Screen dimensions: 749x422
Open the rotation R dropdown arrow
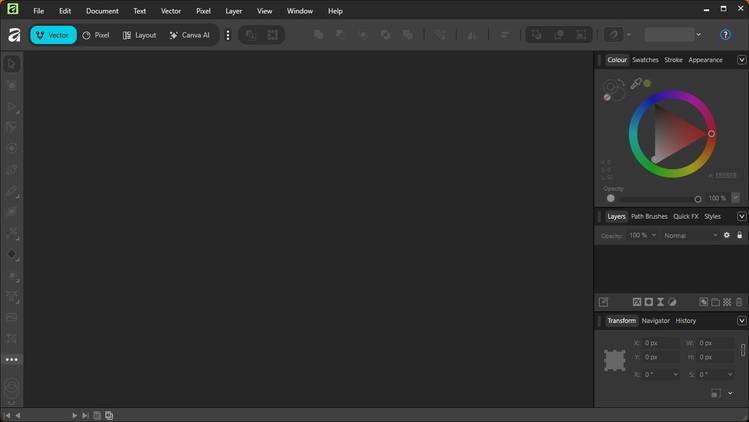(x=675, y=375)
